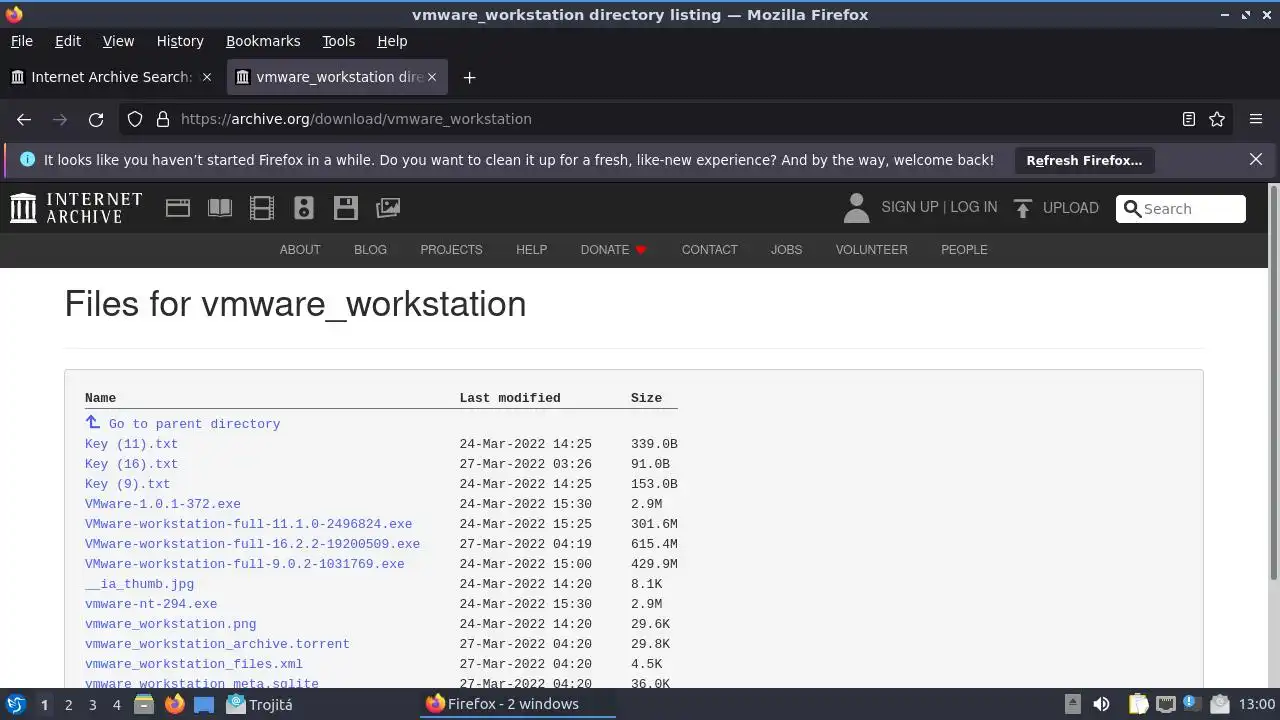Screen dimensions: 1280x720
Task: Click the LOG IN link
Action: (x=974, y=207)
